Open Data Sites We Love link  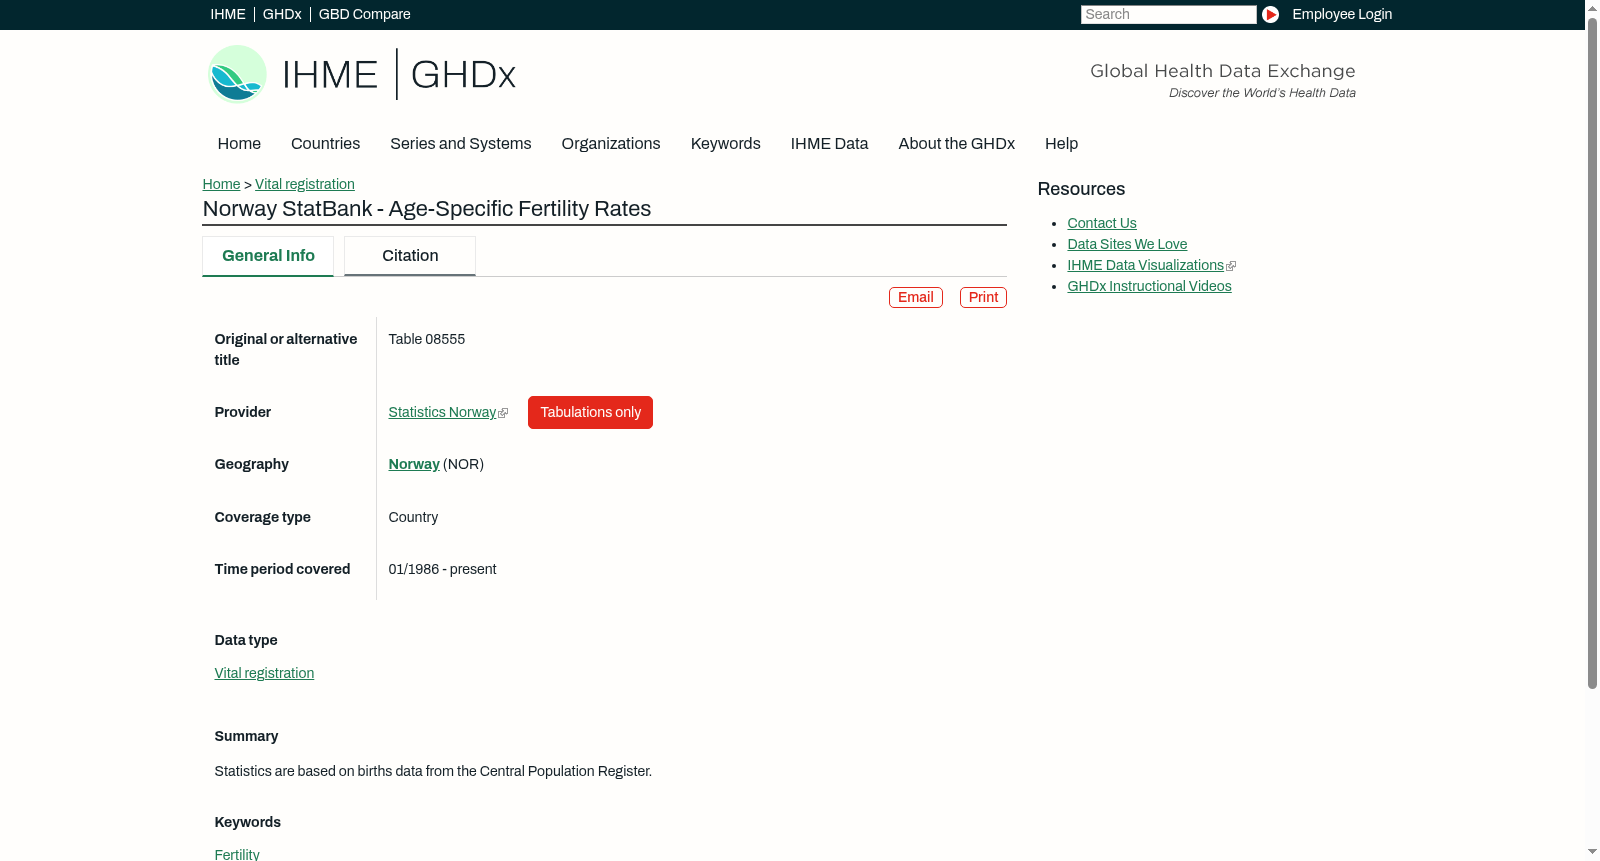click(x=1127, y=244)
